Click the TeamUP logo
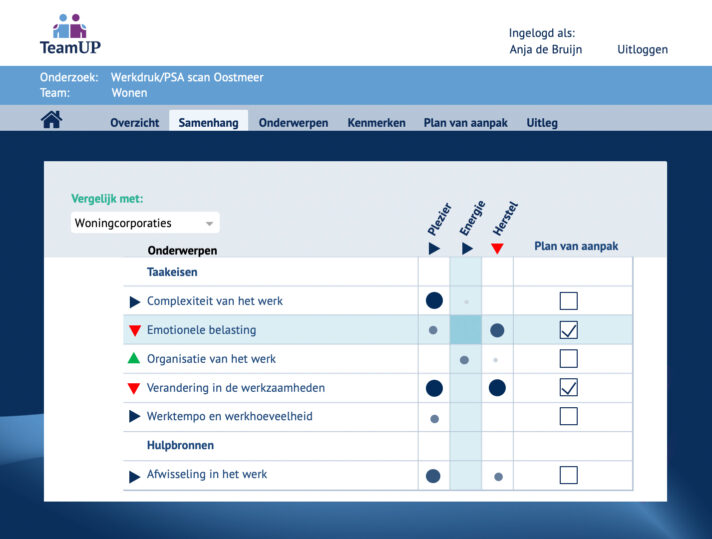This screenshot has height=539, width=712. coord(70,35)
